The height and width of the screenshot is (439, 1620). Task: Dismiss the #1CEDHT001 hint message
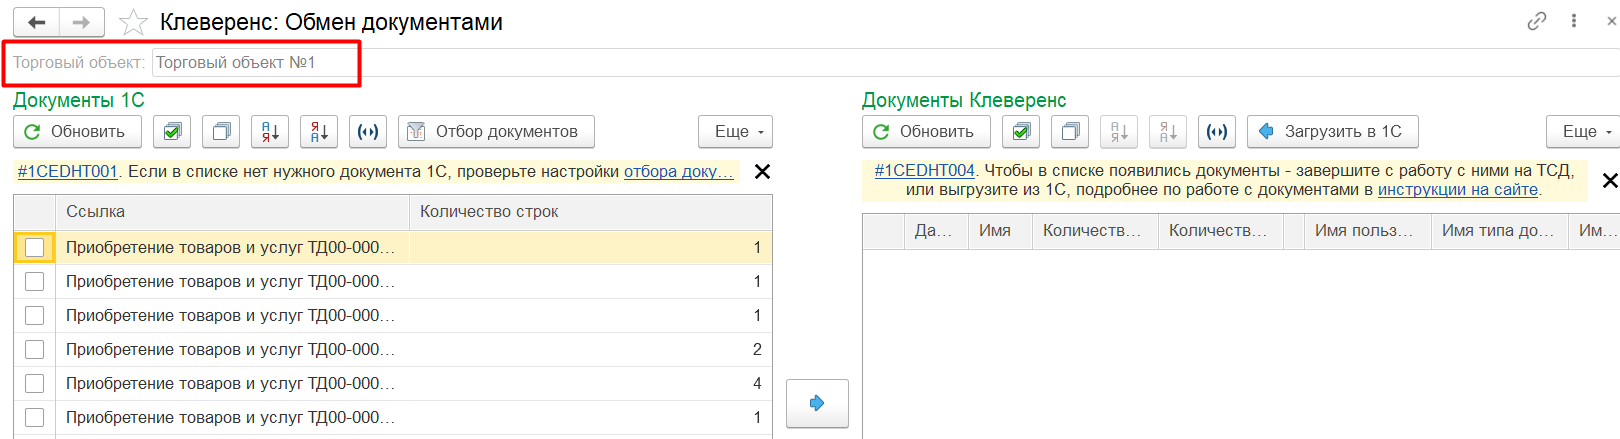click(762, 172)
